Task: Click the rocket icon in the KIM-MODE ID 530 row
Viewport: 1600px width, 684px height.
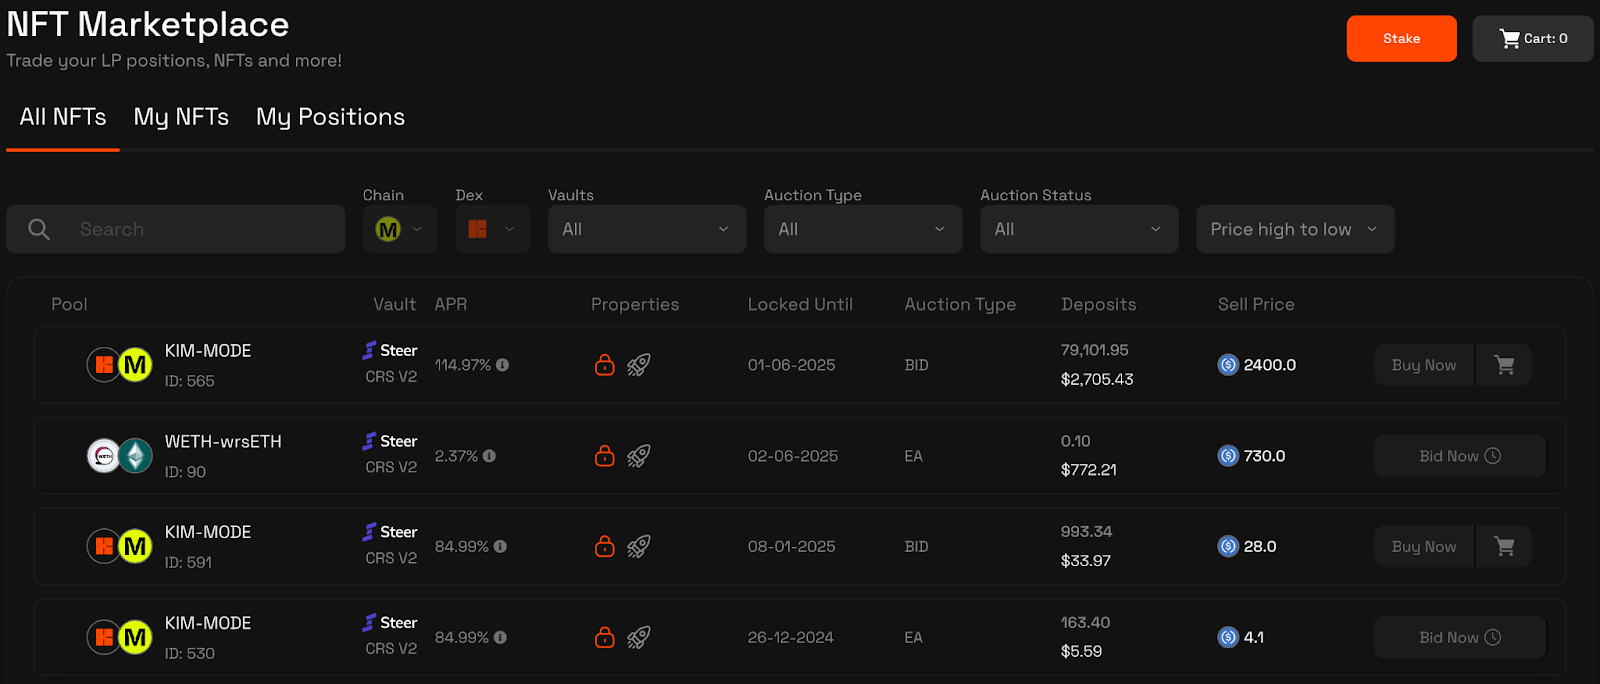Action: [639, 637]
